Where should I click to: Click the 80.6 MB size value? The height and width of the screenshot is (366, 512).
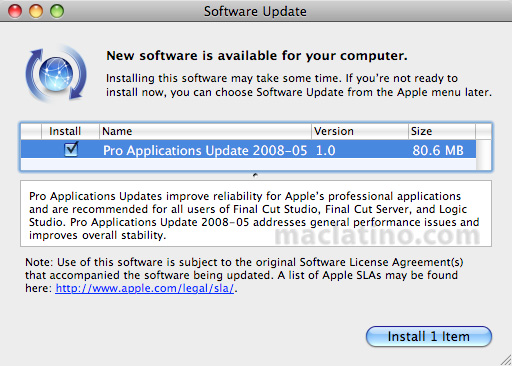click(438, 150)
